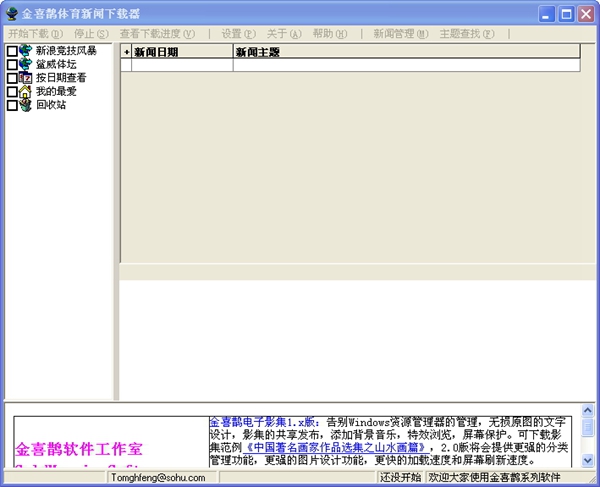Check the 新浪竞技风暴 checkbox
Viewport: 600px width, 487px height.
12,51
